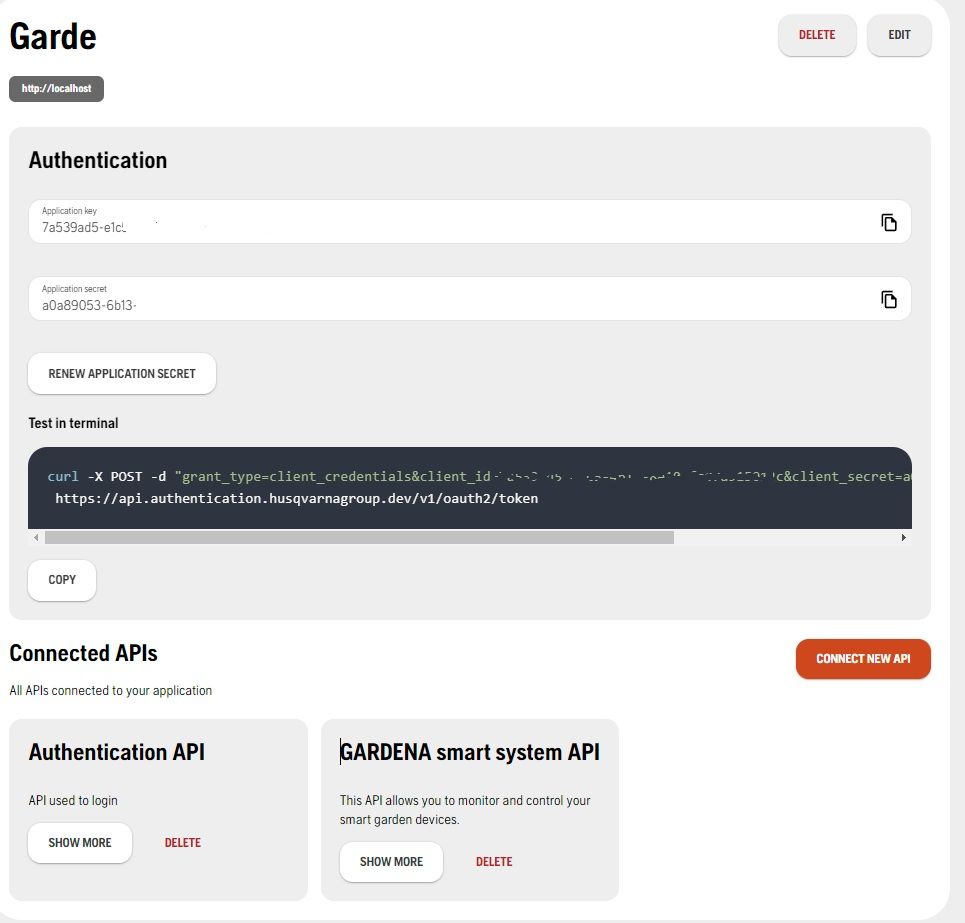Click into the Application secret field
Image resolution: width=965 pixels, height=923 pixels.
click(440, 304)
